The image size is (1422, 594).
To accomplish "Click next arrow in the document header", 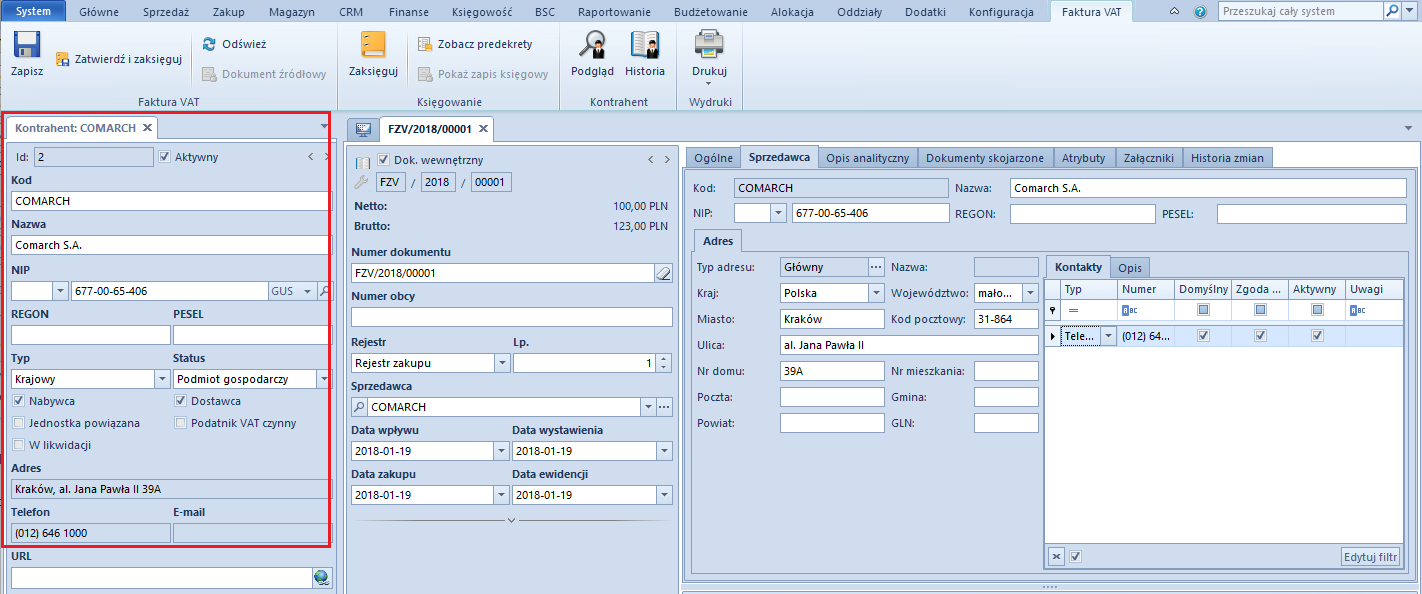I will (668, 159).
